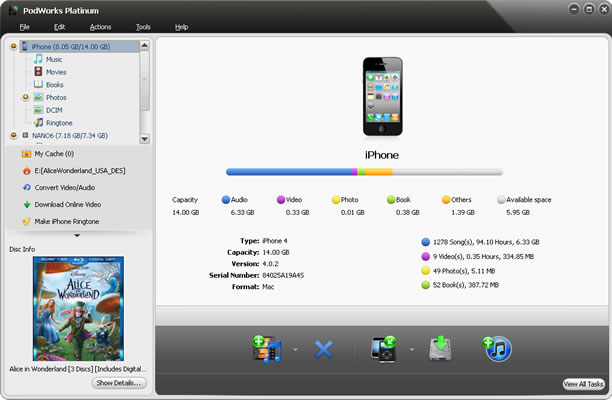Click the copy to iTunes icon
612x400 pixels.
click(x=497, y=348)
